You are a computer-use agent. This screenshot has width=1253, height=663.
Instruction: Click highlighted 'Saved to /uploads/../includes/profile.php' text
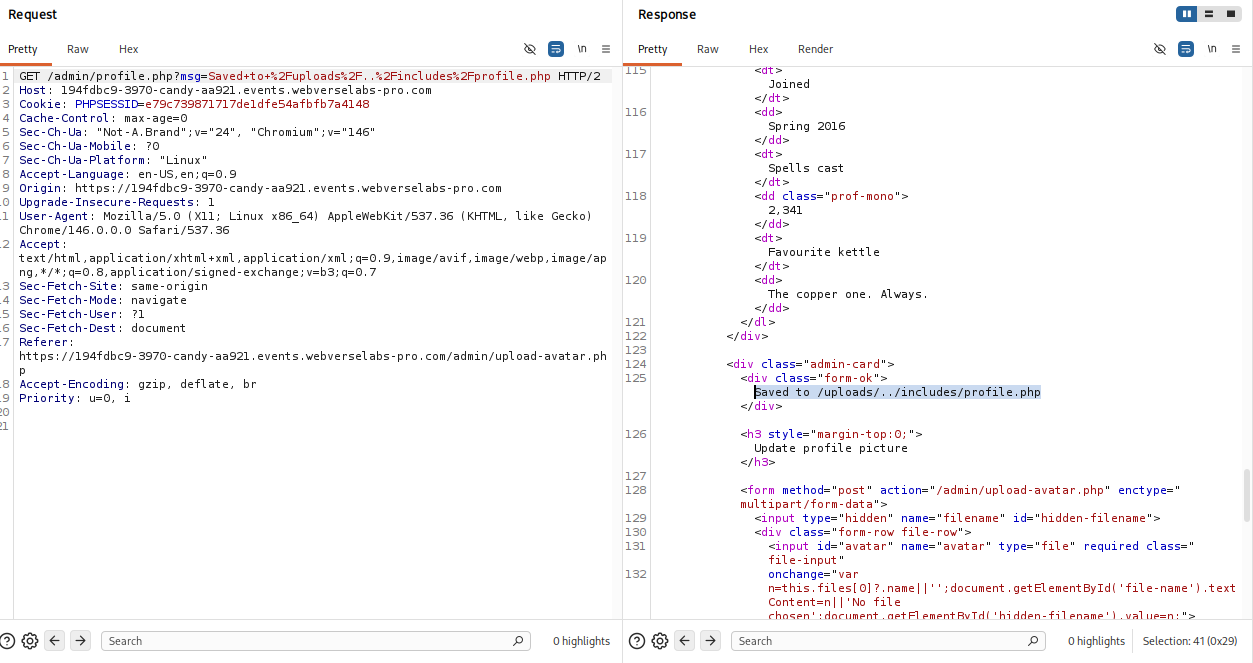click(x=897, y=392)
